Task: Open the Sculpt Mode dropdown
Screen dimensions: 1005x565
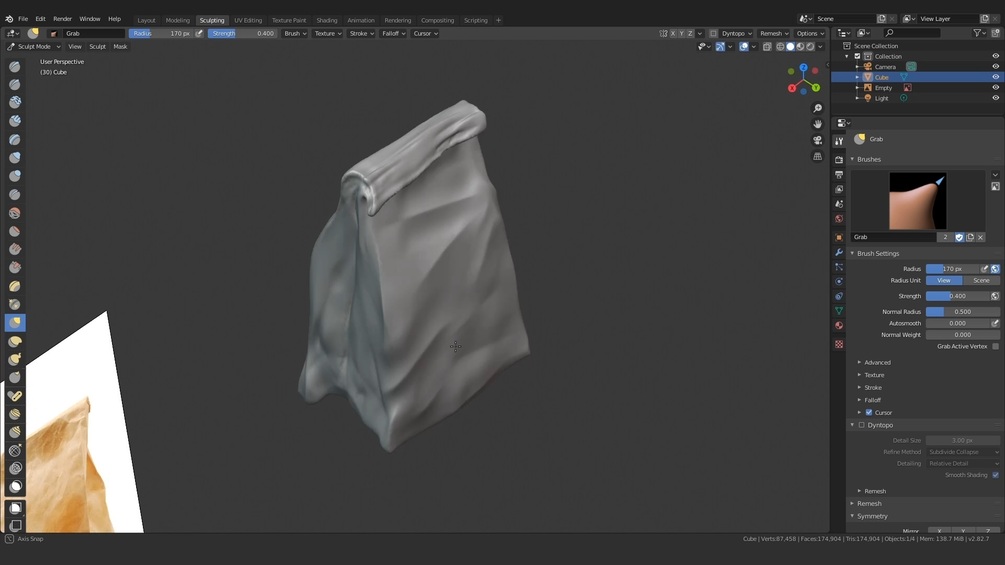Action: [33, 47]
